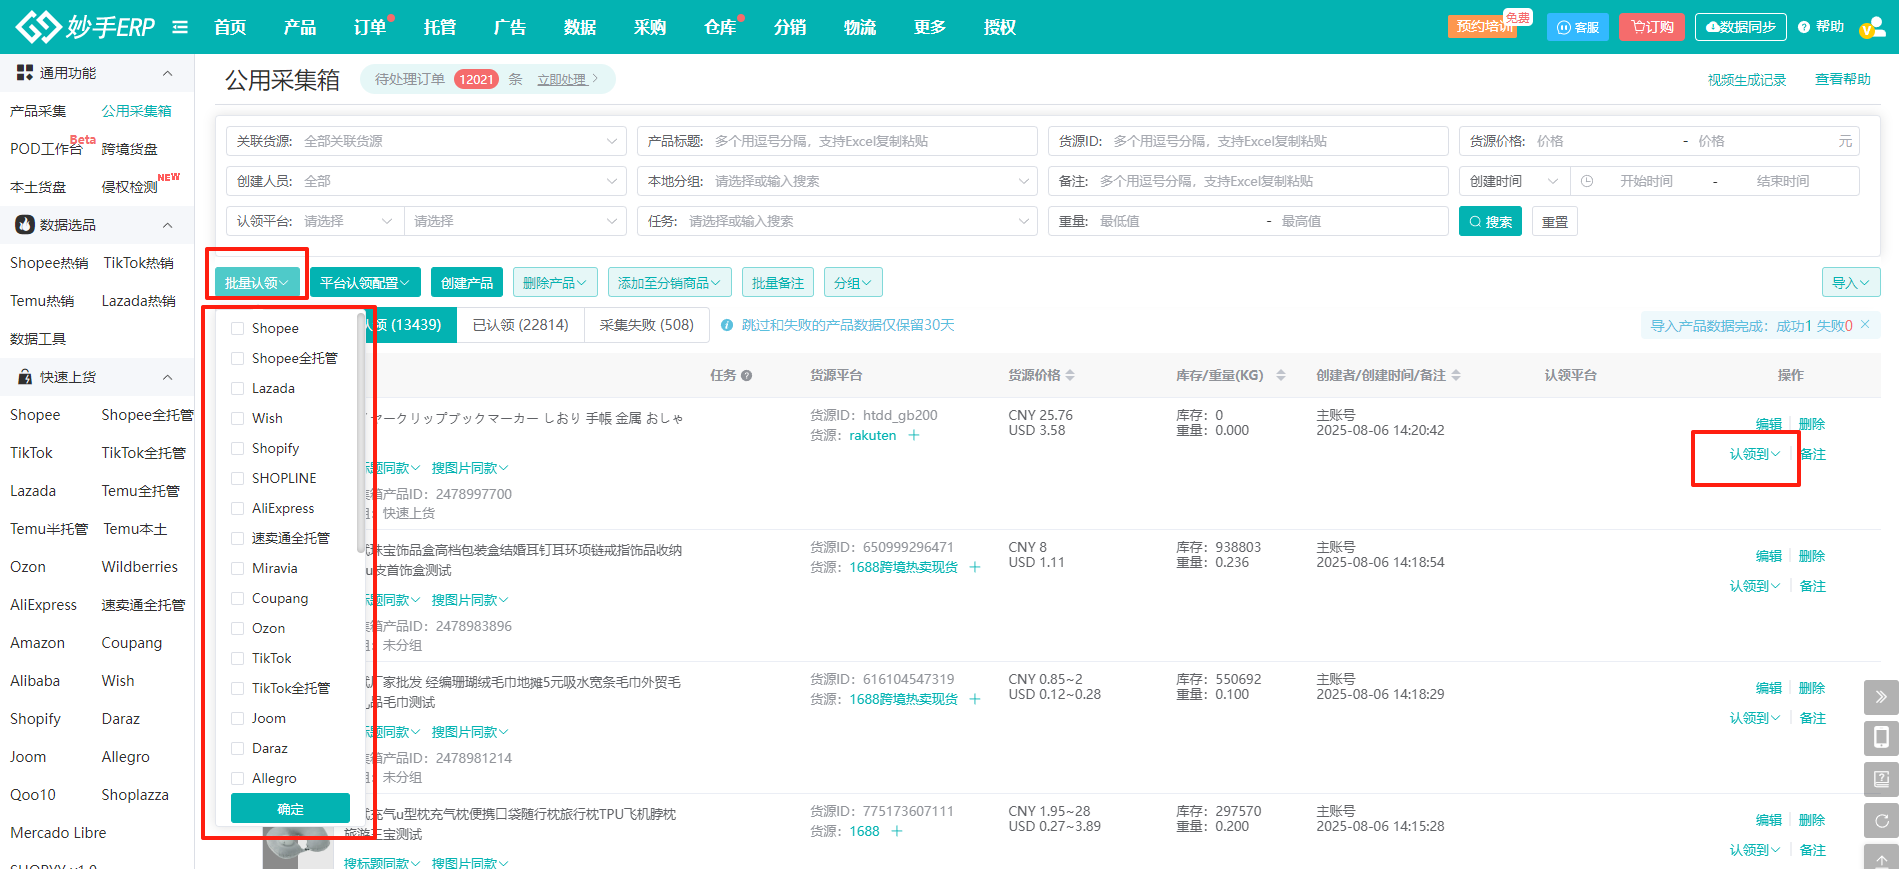Open the 关联货源 dropdown
This screenshot has height=869, width=1899.
426,141
